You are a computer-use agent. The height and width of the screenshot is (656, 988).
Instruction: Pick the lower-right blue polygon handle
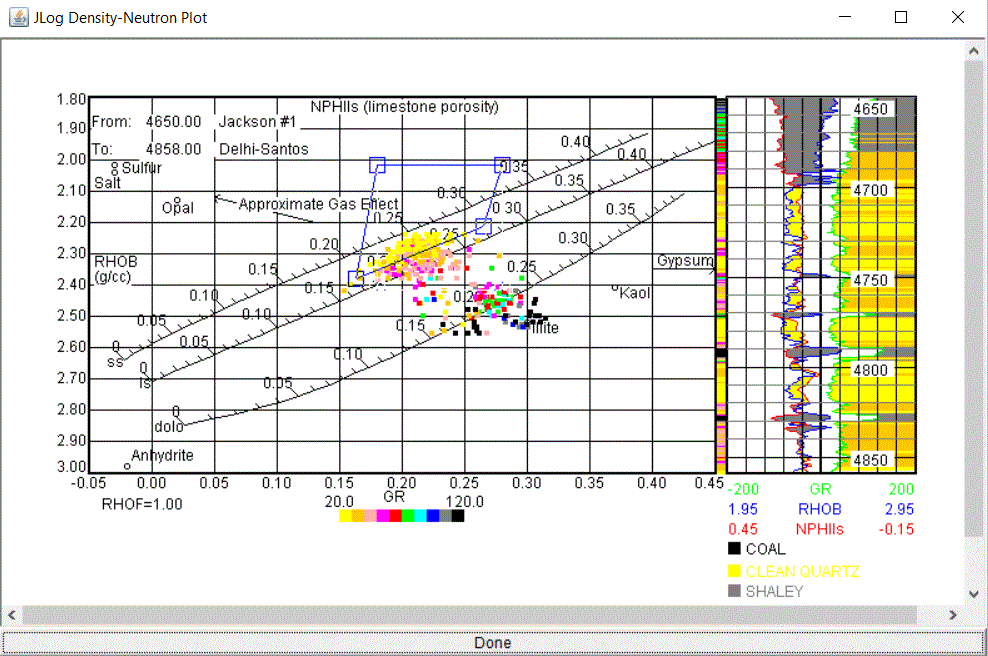click(x=483, y=227)
